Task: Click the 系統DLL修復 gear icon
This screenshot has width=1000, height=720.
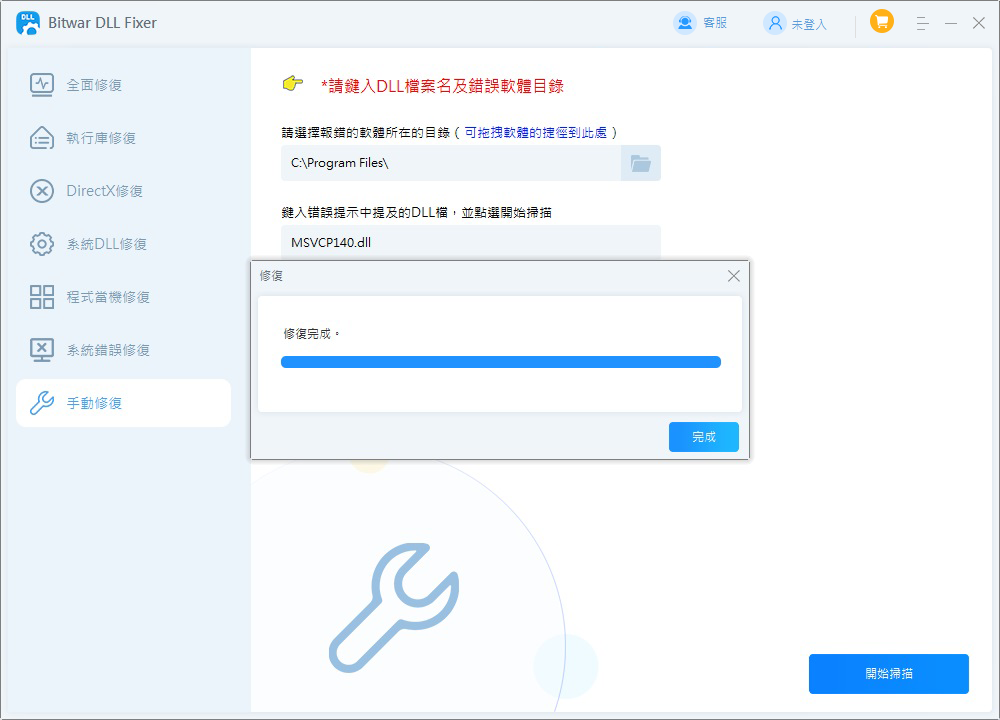Action: pyautogui.click(x=42, y=244)
